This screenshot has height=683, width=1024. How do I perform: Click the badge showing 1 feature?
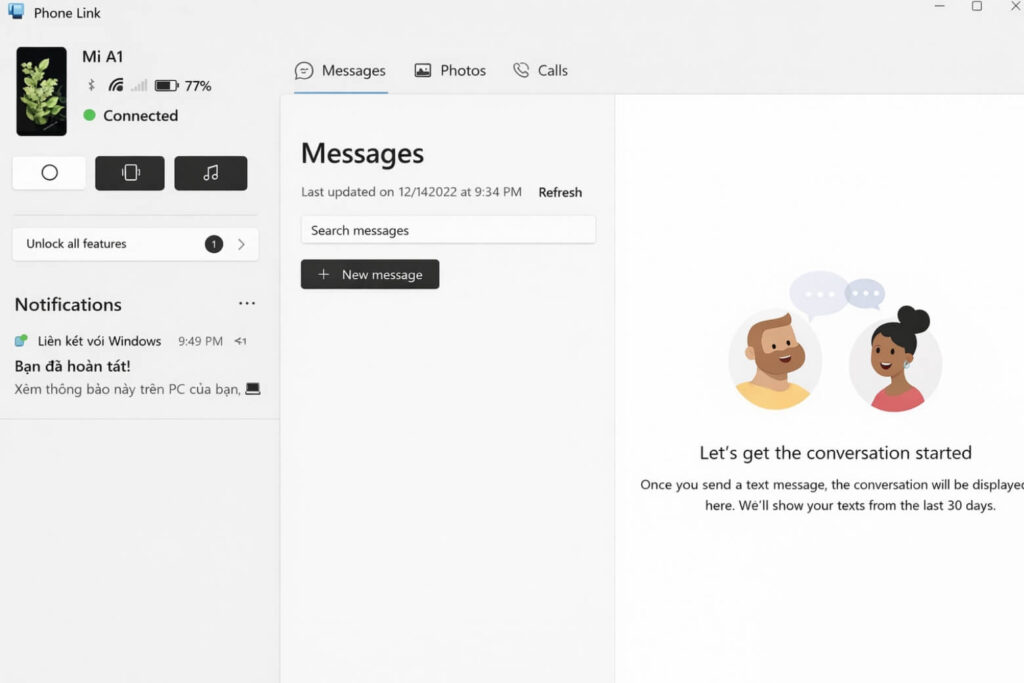(213, 244)
